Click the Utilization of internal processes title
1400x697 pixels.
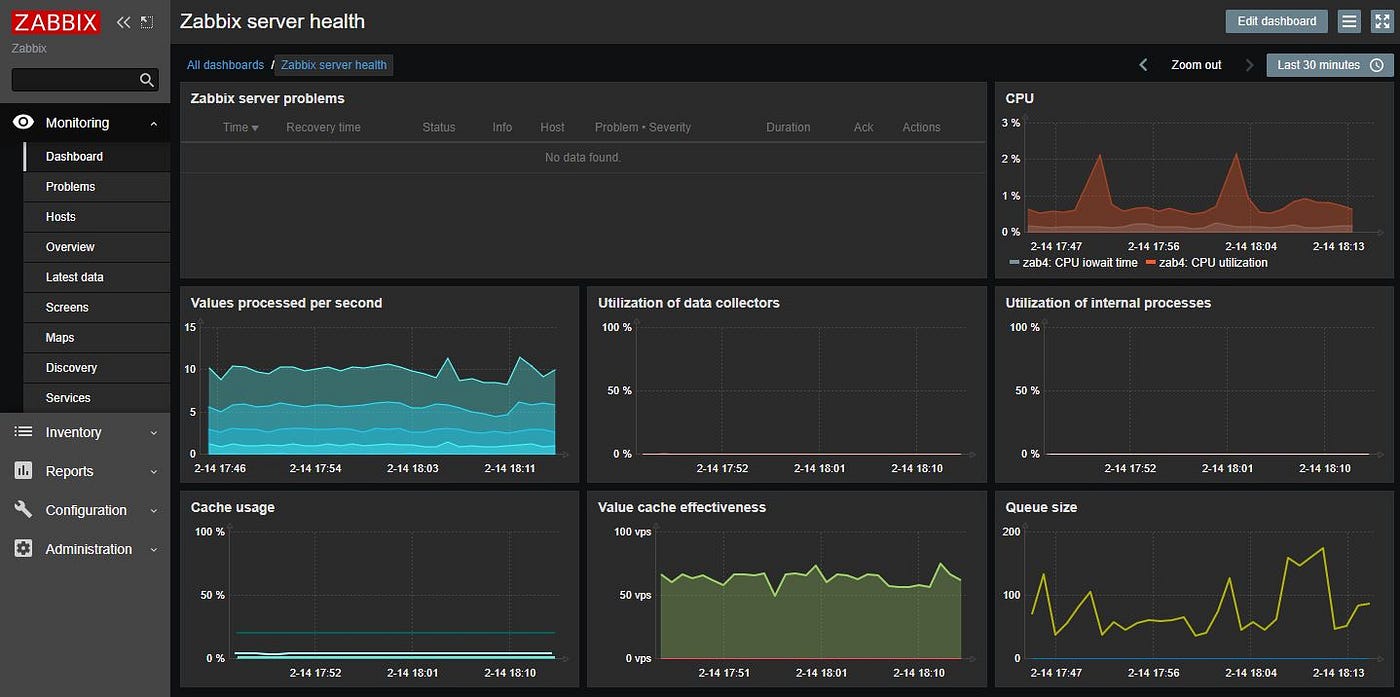click(1108, 303)
